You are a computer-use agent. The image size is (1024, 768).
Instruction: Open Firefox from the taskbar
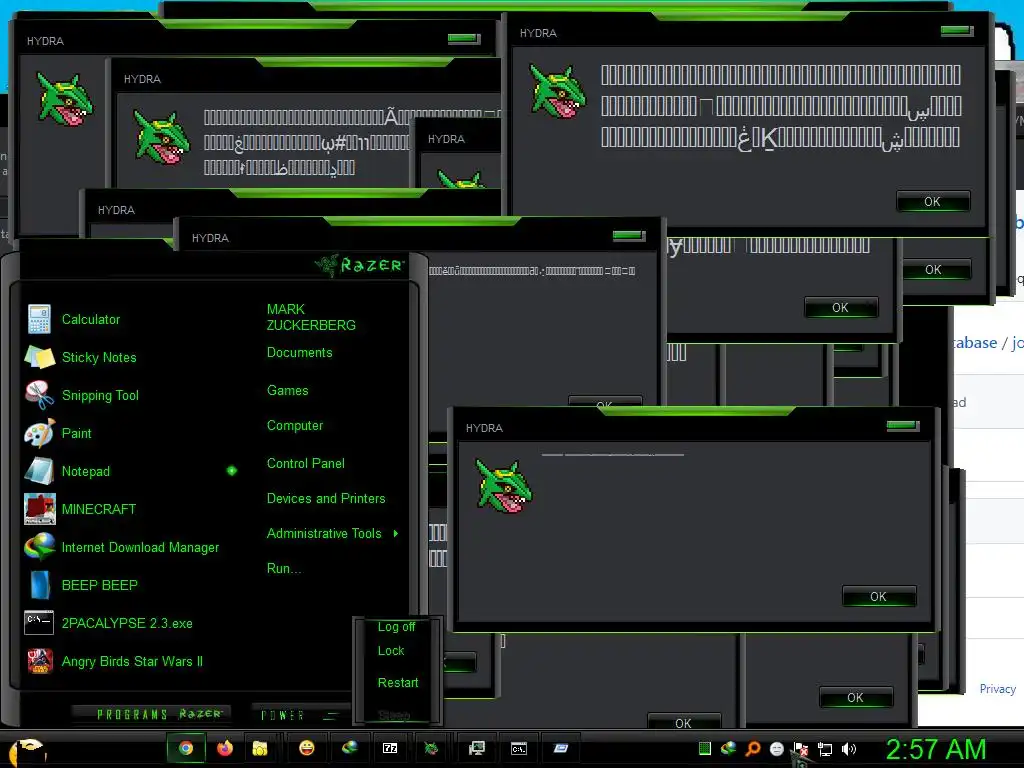click(x=225, y=748)
